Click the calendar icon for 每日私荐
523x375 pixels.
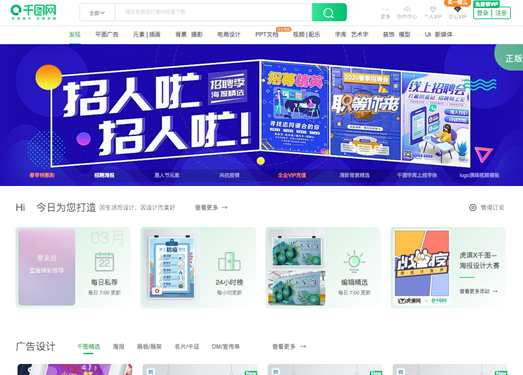tap(104, 262)
